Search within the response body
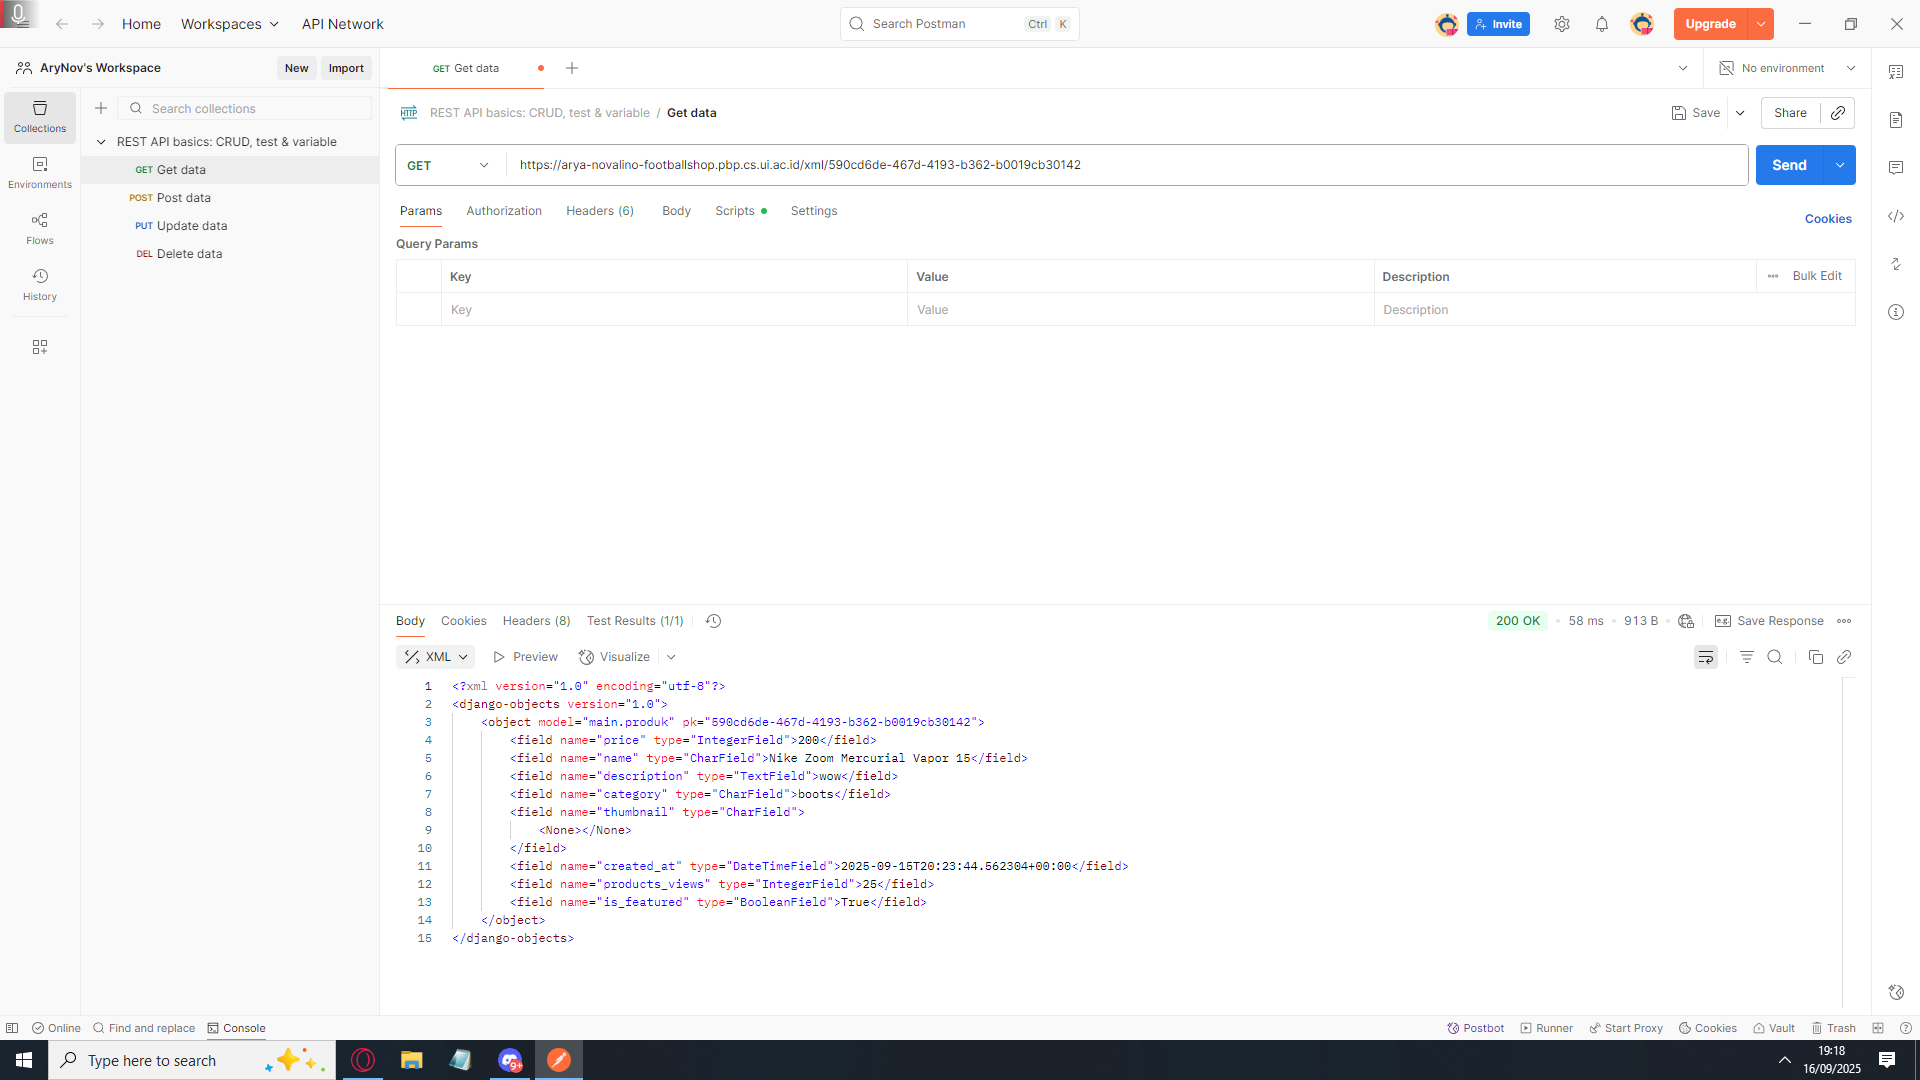 (x=1775, y=657)
